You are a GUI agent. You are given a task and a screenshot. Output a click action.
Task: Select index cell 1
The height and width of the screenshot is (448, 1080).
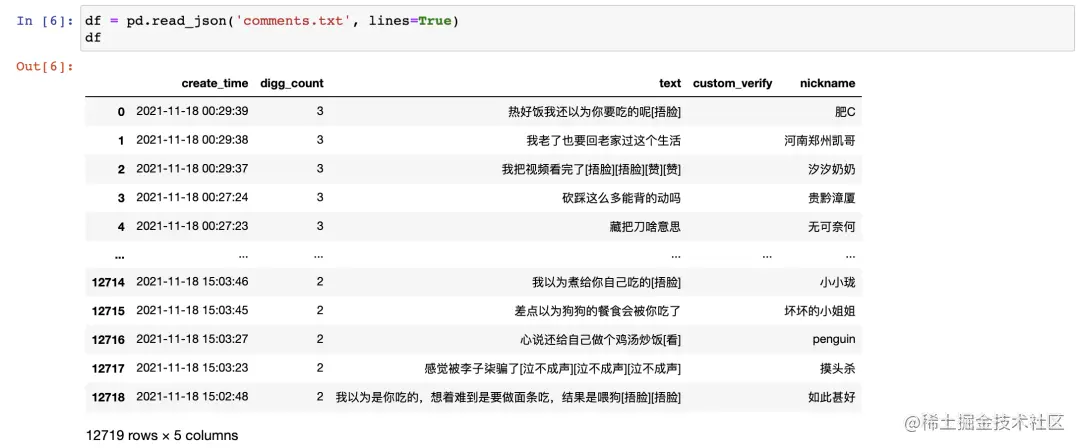pyautogui.click(x=121, y=141)
